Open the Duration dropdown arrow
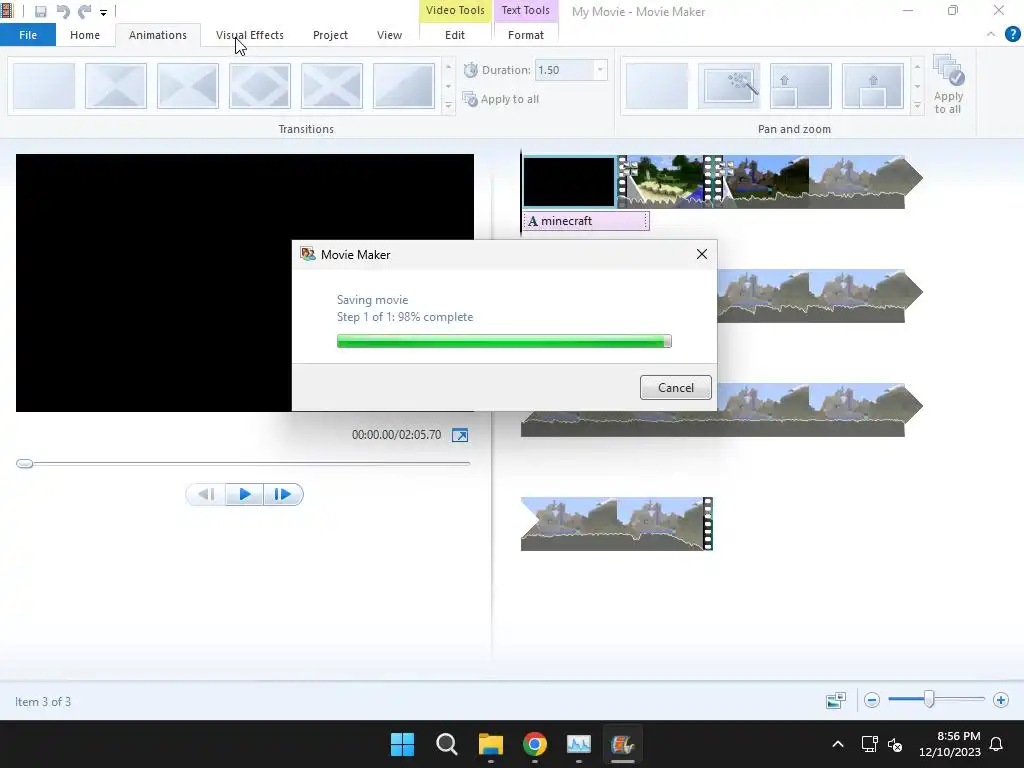This screenshot has width=1024, height=768. coord(600,70)
